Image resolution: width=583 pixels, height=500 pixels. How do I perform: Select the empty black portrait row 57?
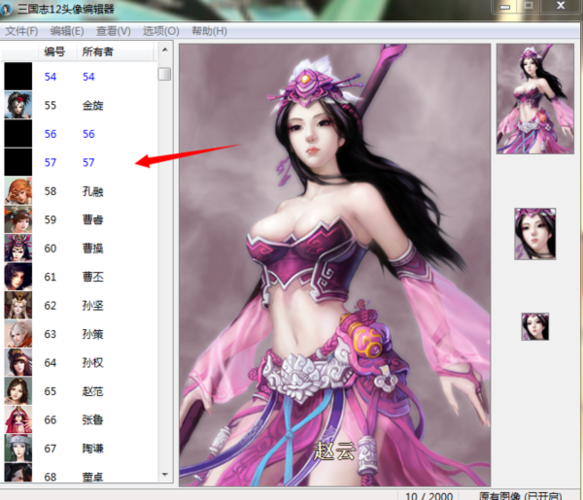(x=79, y=162)
